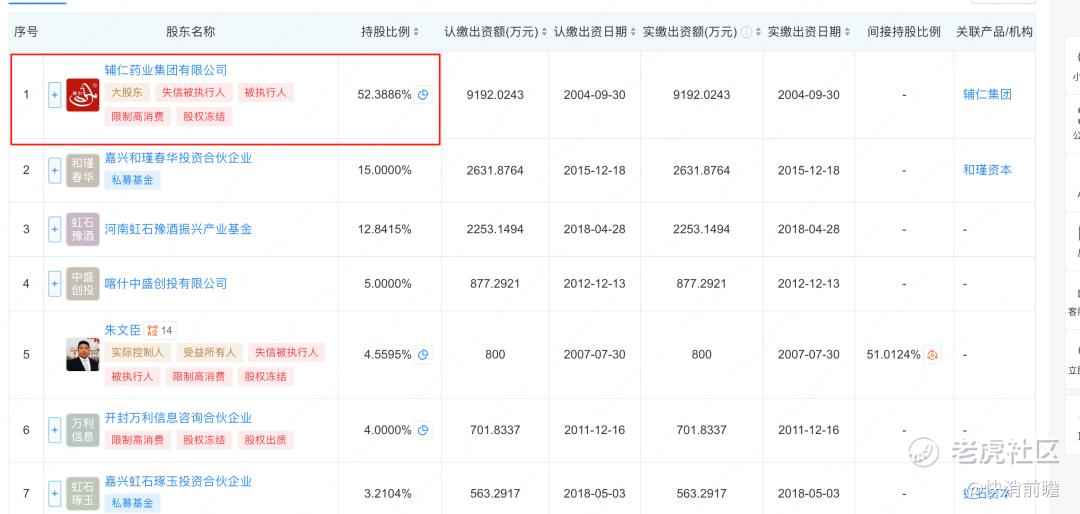Click 关联产品/机构 column header
This screenshot has width=1080, height=514.
[x=995, y=32]
